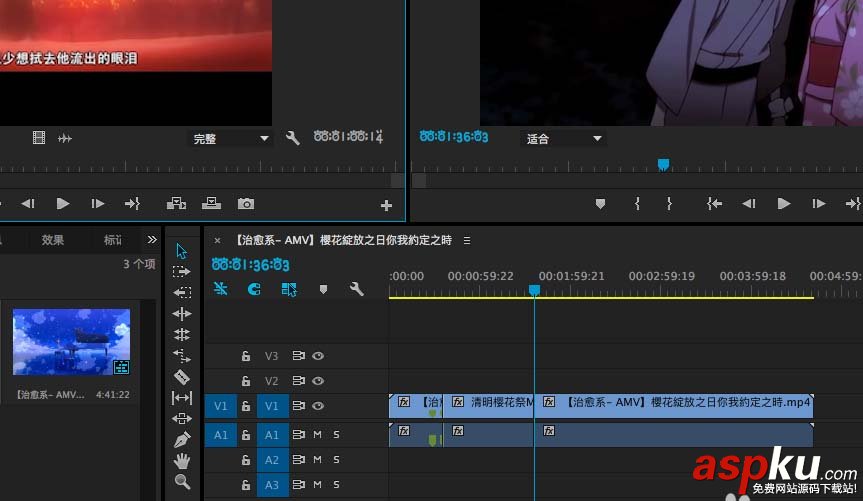Play the source monitor
The width and height of the screenshot is (863, 501).
coord(63,204)
